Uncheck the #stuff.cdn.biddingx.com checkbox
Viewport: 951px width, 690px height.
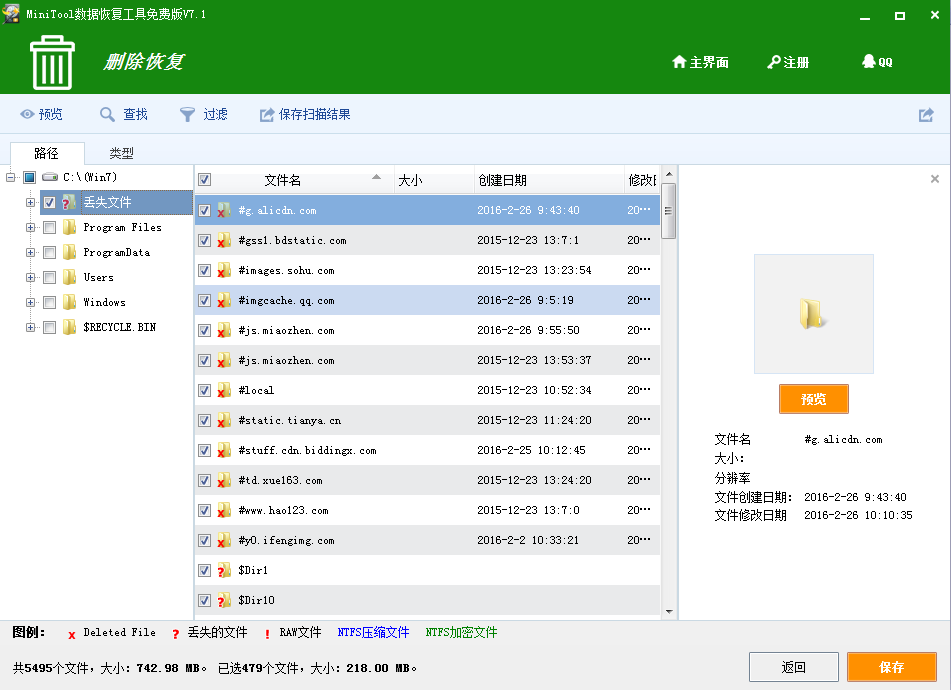204,451
